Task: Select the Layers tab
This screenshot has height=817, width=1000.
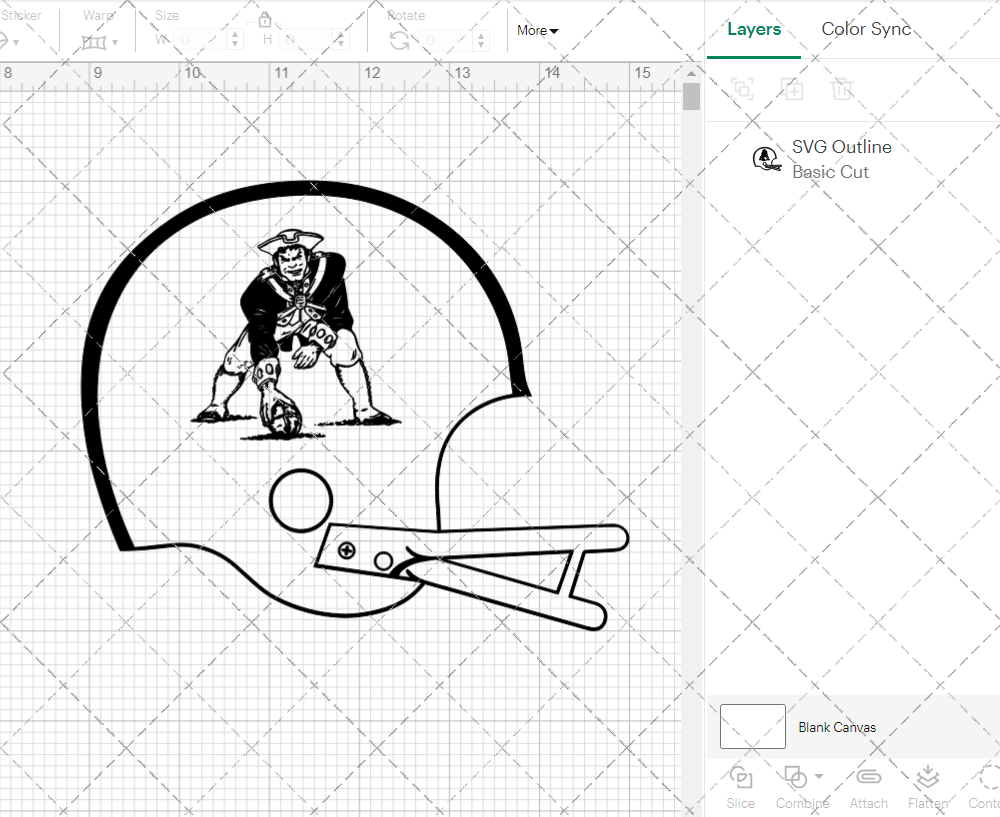Action: (x=754, y=29)
